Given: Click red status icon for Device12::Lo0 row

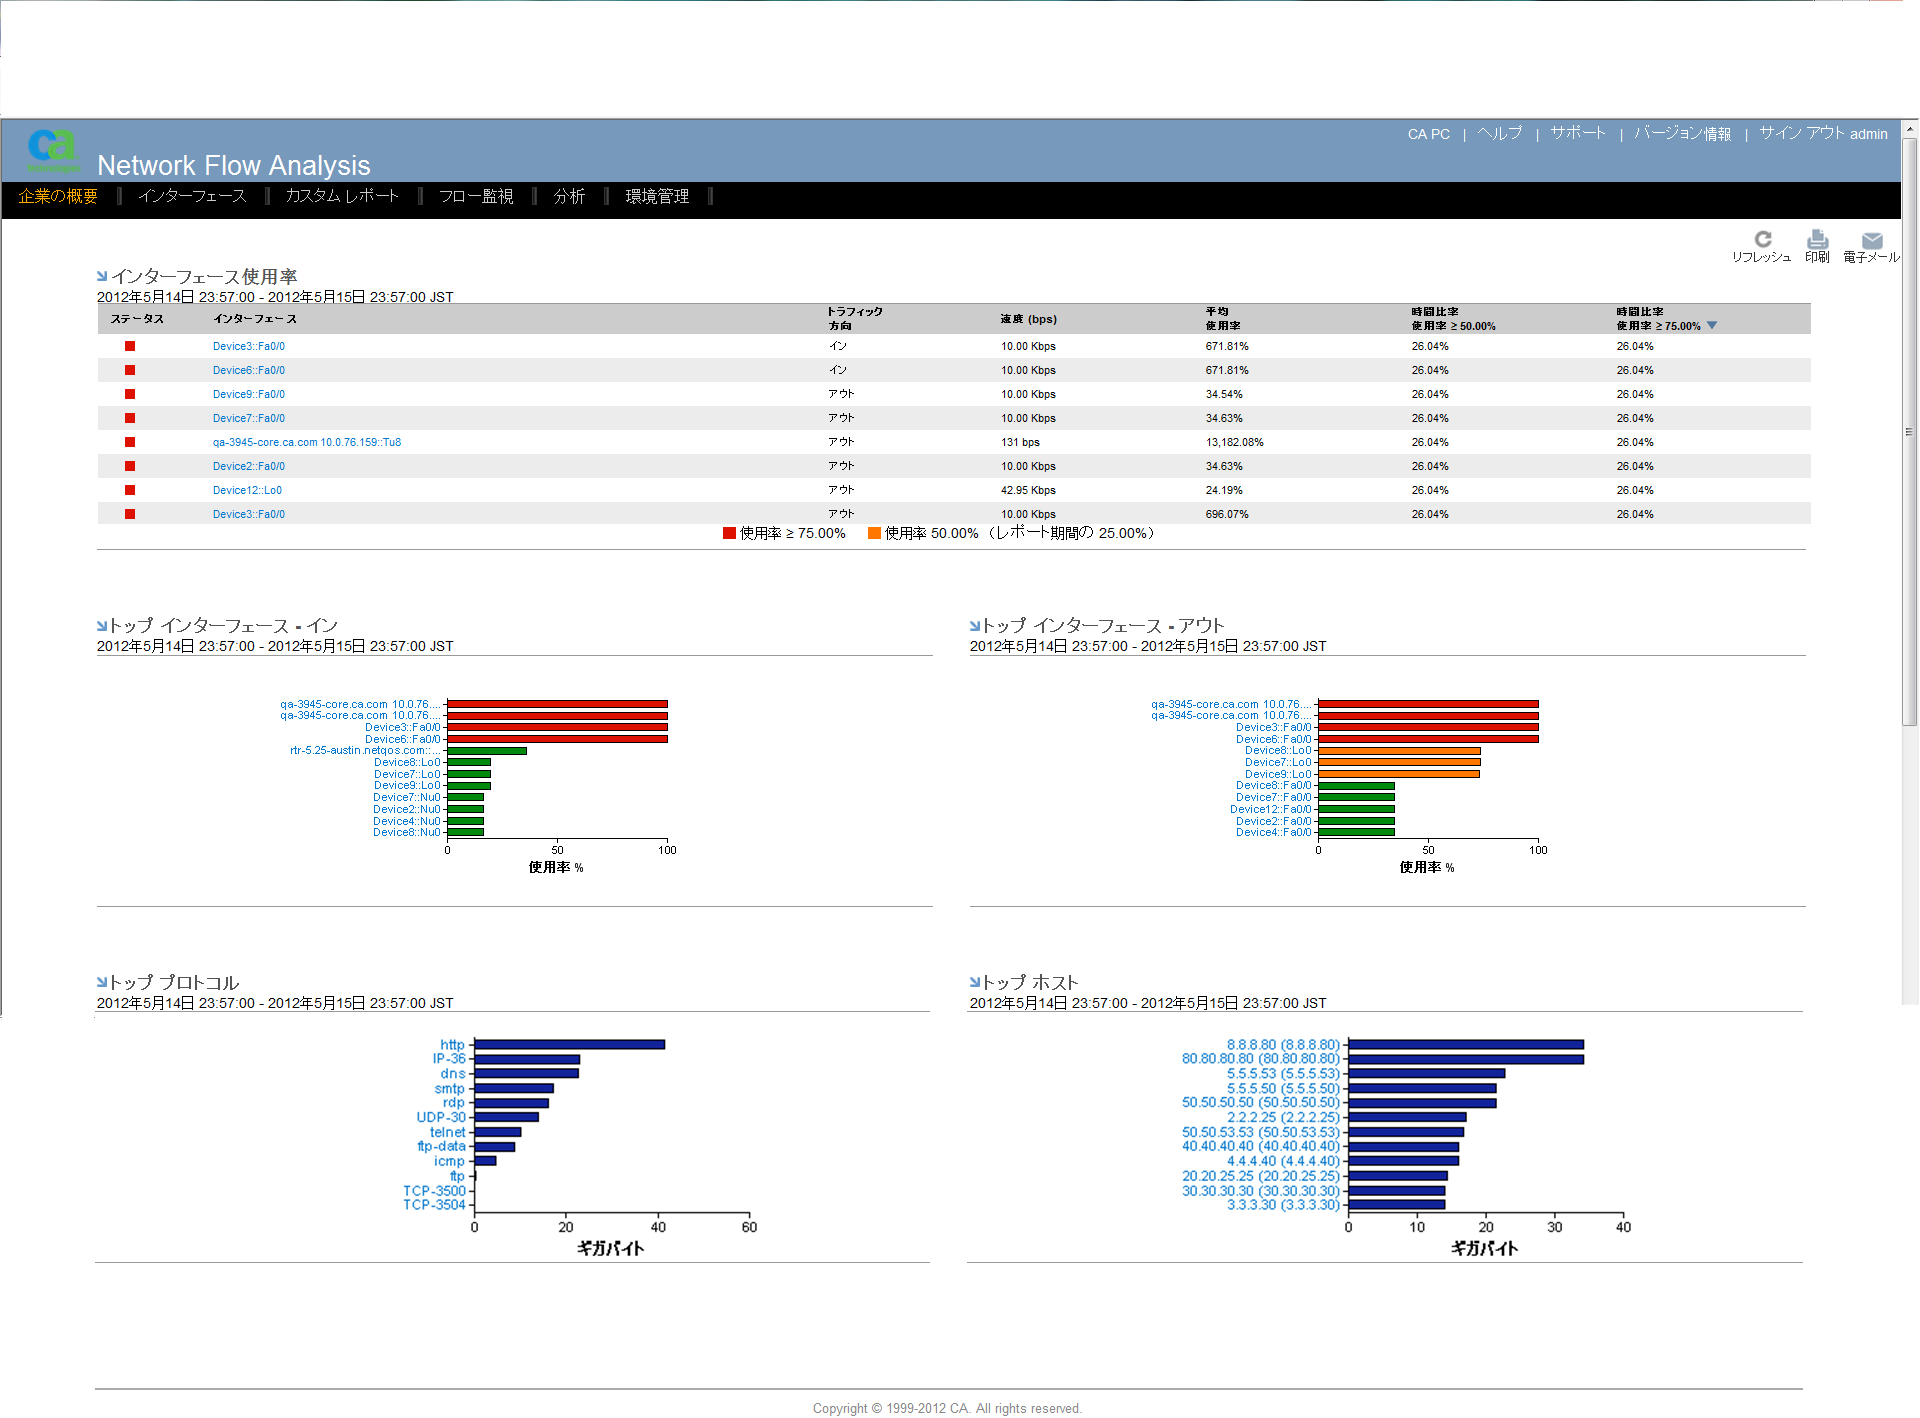Looking at the screenshot, I should coord(130,490).
